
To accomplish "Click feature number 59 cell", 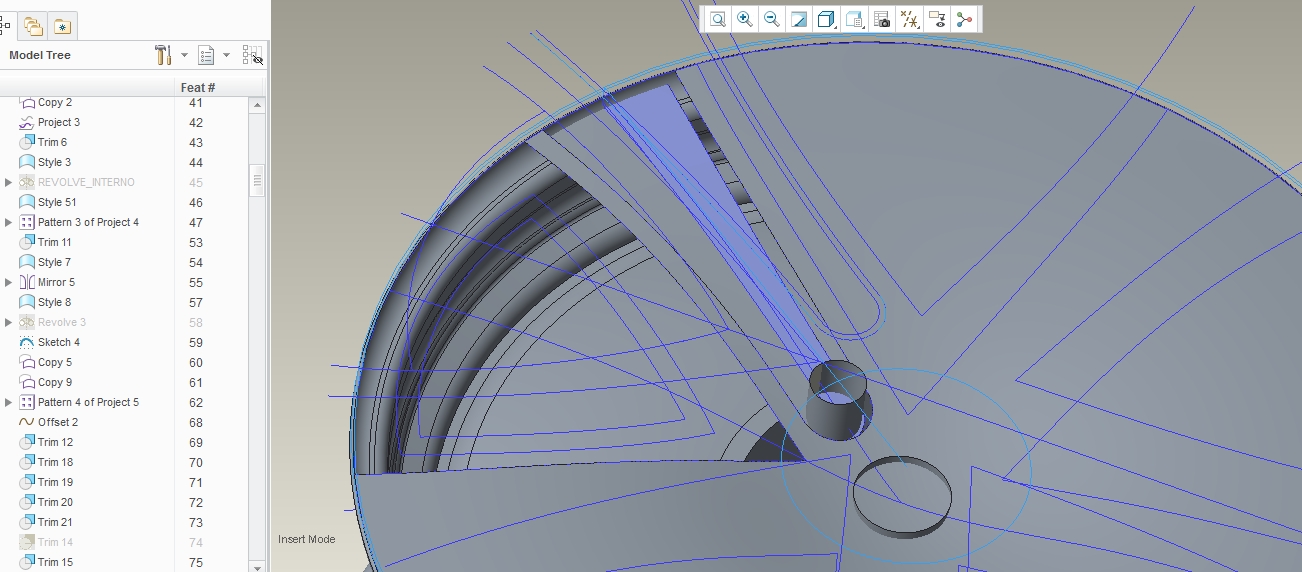I will (196, 342).
